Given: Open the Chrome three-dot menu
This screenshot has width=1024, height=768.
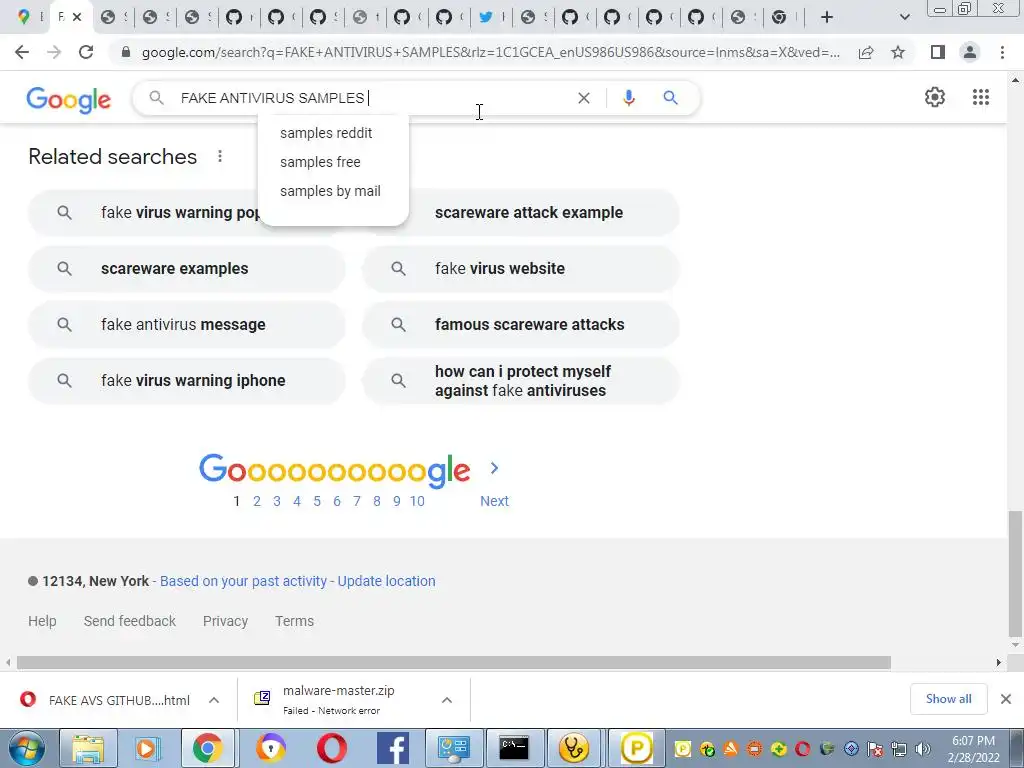Looking at the screenshot, I should 1002,52.
